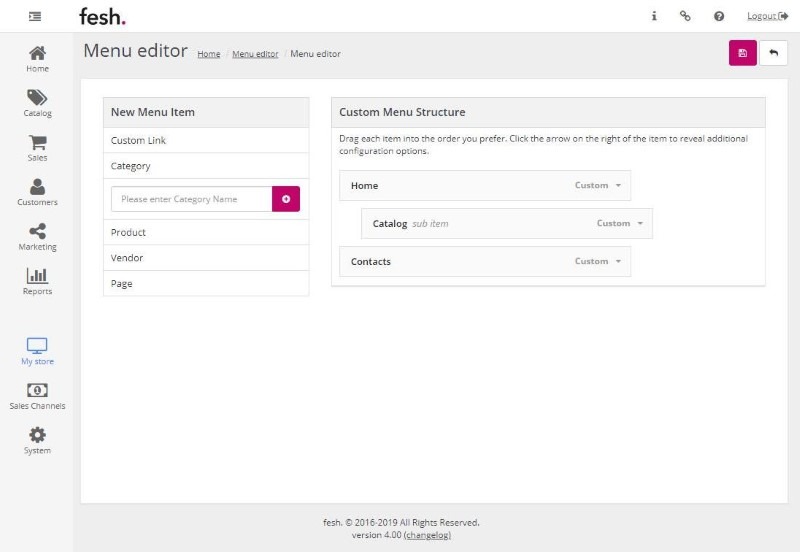Click the pink save button
This screenshot has width=800, height=552.
pyautogui.click(x=742, y=53)
